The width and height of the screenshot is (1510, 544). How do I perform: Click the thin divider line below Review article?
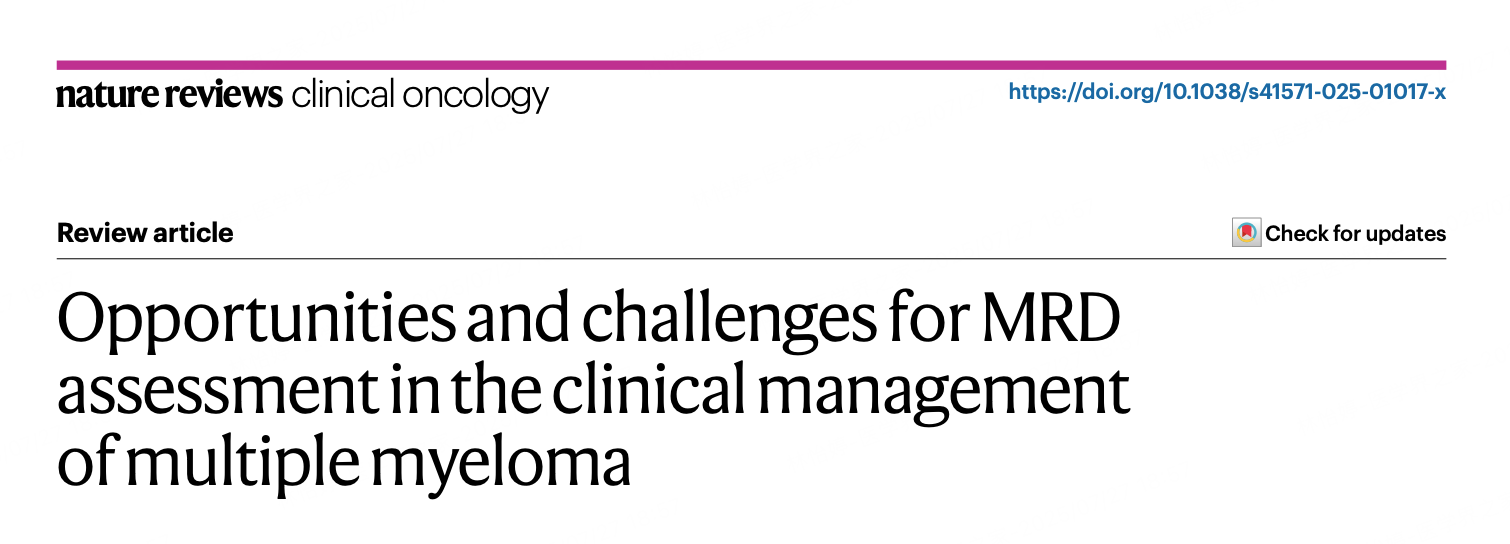(751, 258)
